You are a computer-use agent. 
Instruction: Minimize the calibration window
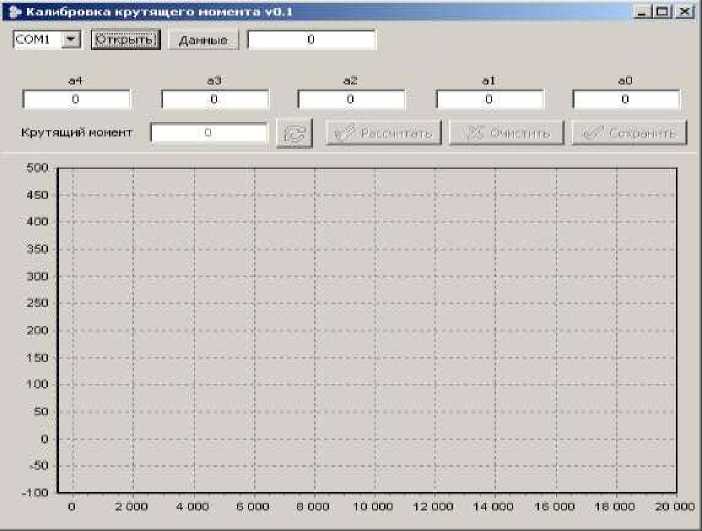(x=642, y=12)
